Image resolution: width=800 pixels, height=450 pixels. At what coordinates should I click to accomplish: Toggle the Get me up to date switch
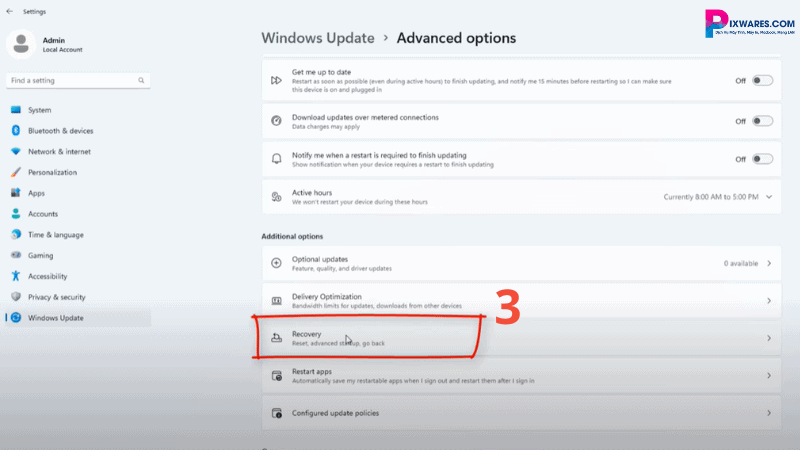(x=762, y=80)
